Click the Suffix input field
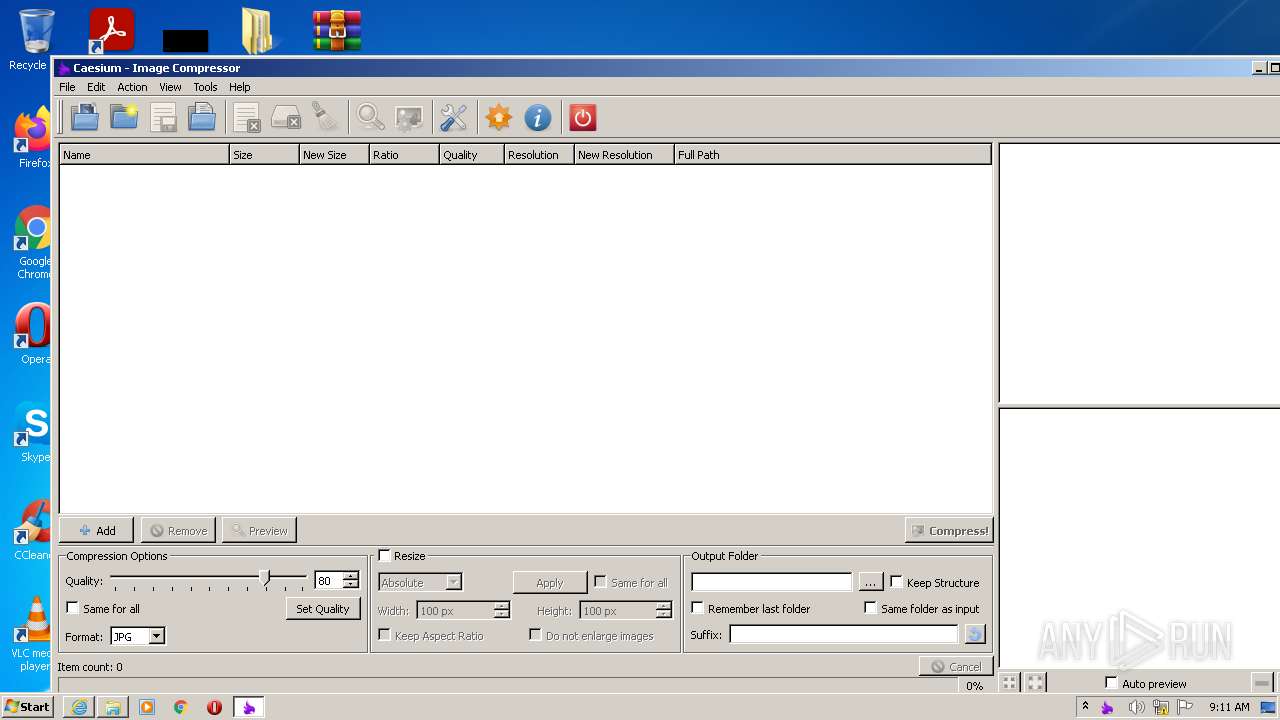Viewport: 1280px width, 720px height. 843,634
